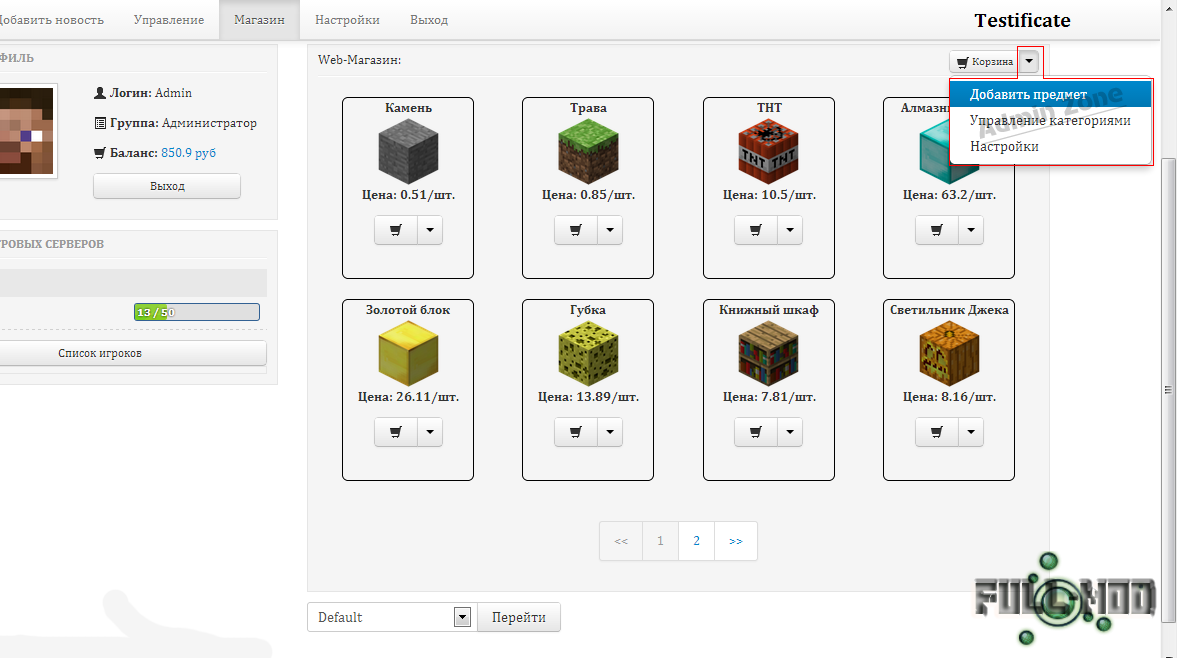Choose Настройки in the cart dropdown menu
1177x658 pixels.
click(x=1050, y=146)
